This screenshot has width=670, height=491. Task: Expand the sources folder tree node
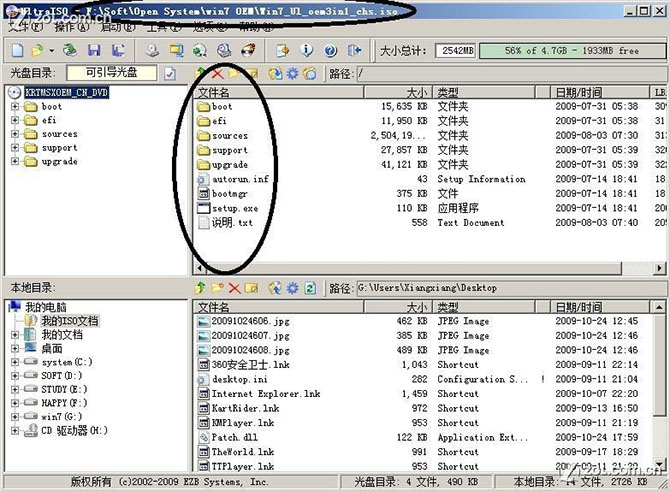point(16,134)
